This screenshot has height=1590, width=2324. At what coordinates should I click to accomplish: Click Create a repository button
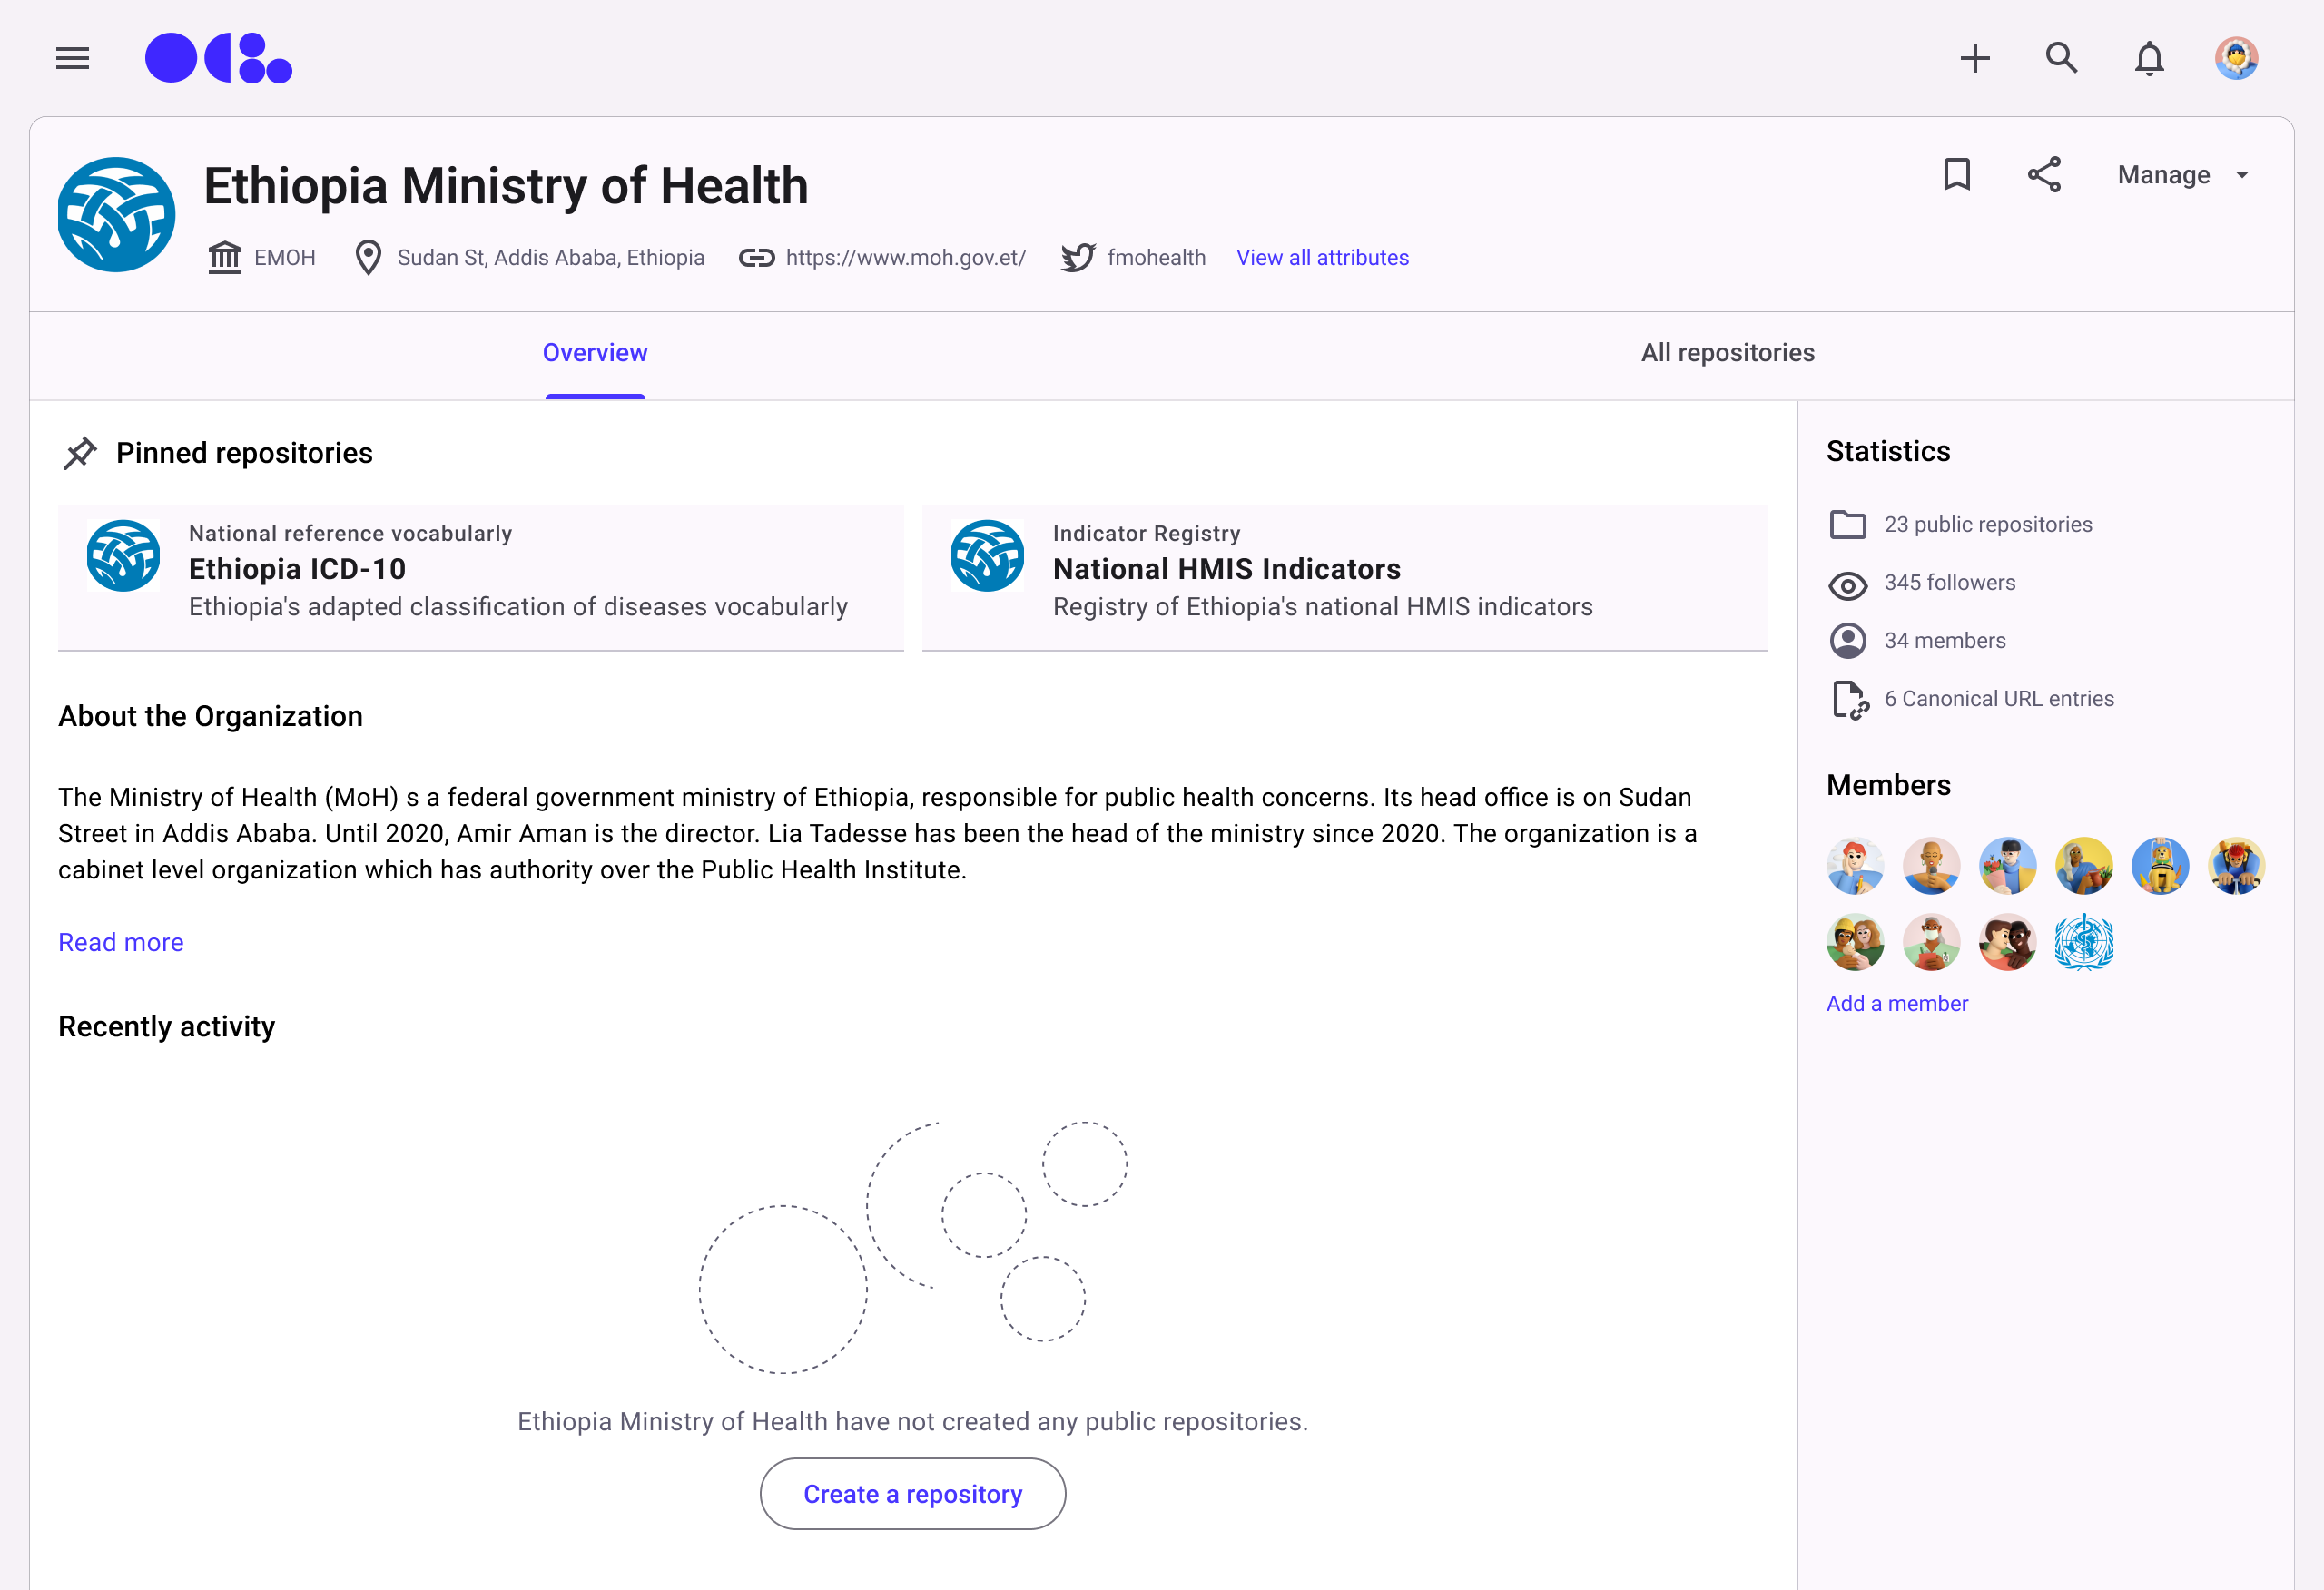coord(912,1493)
